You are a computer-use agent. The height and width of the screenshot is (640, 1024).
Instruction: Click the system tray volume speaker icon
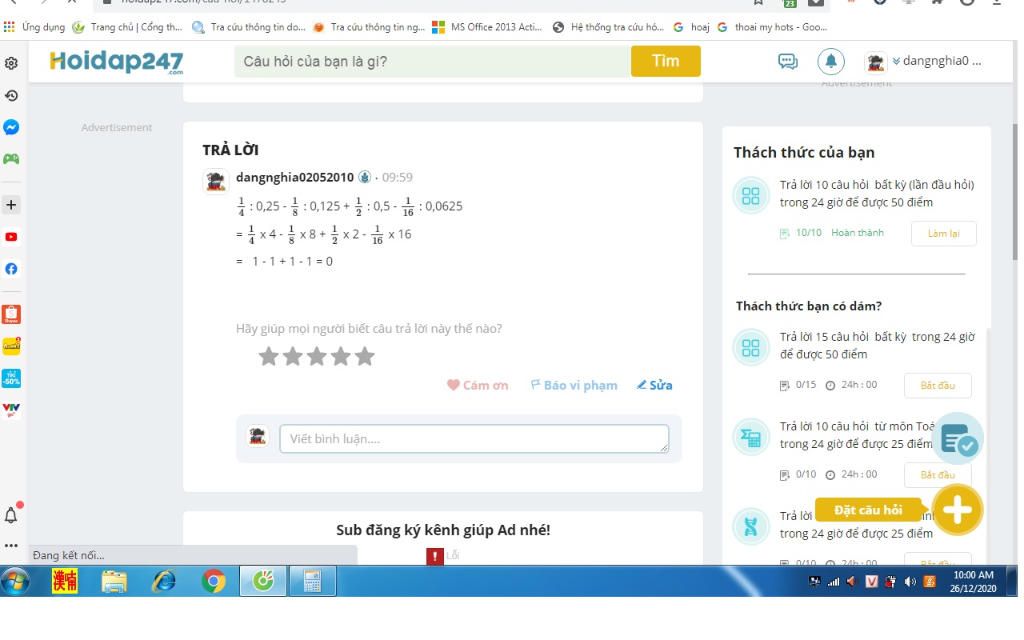point(910,581)
